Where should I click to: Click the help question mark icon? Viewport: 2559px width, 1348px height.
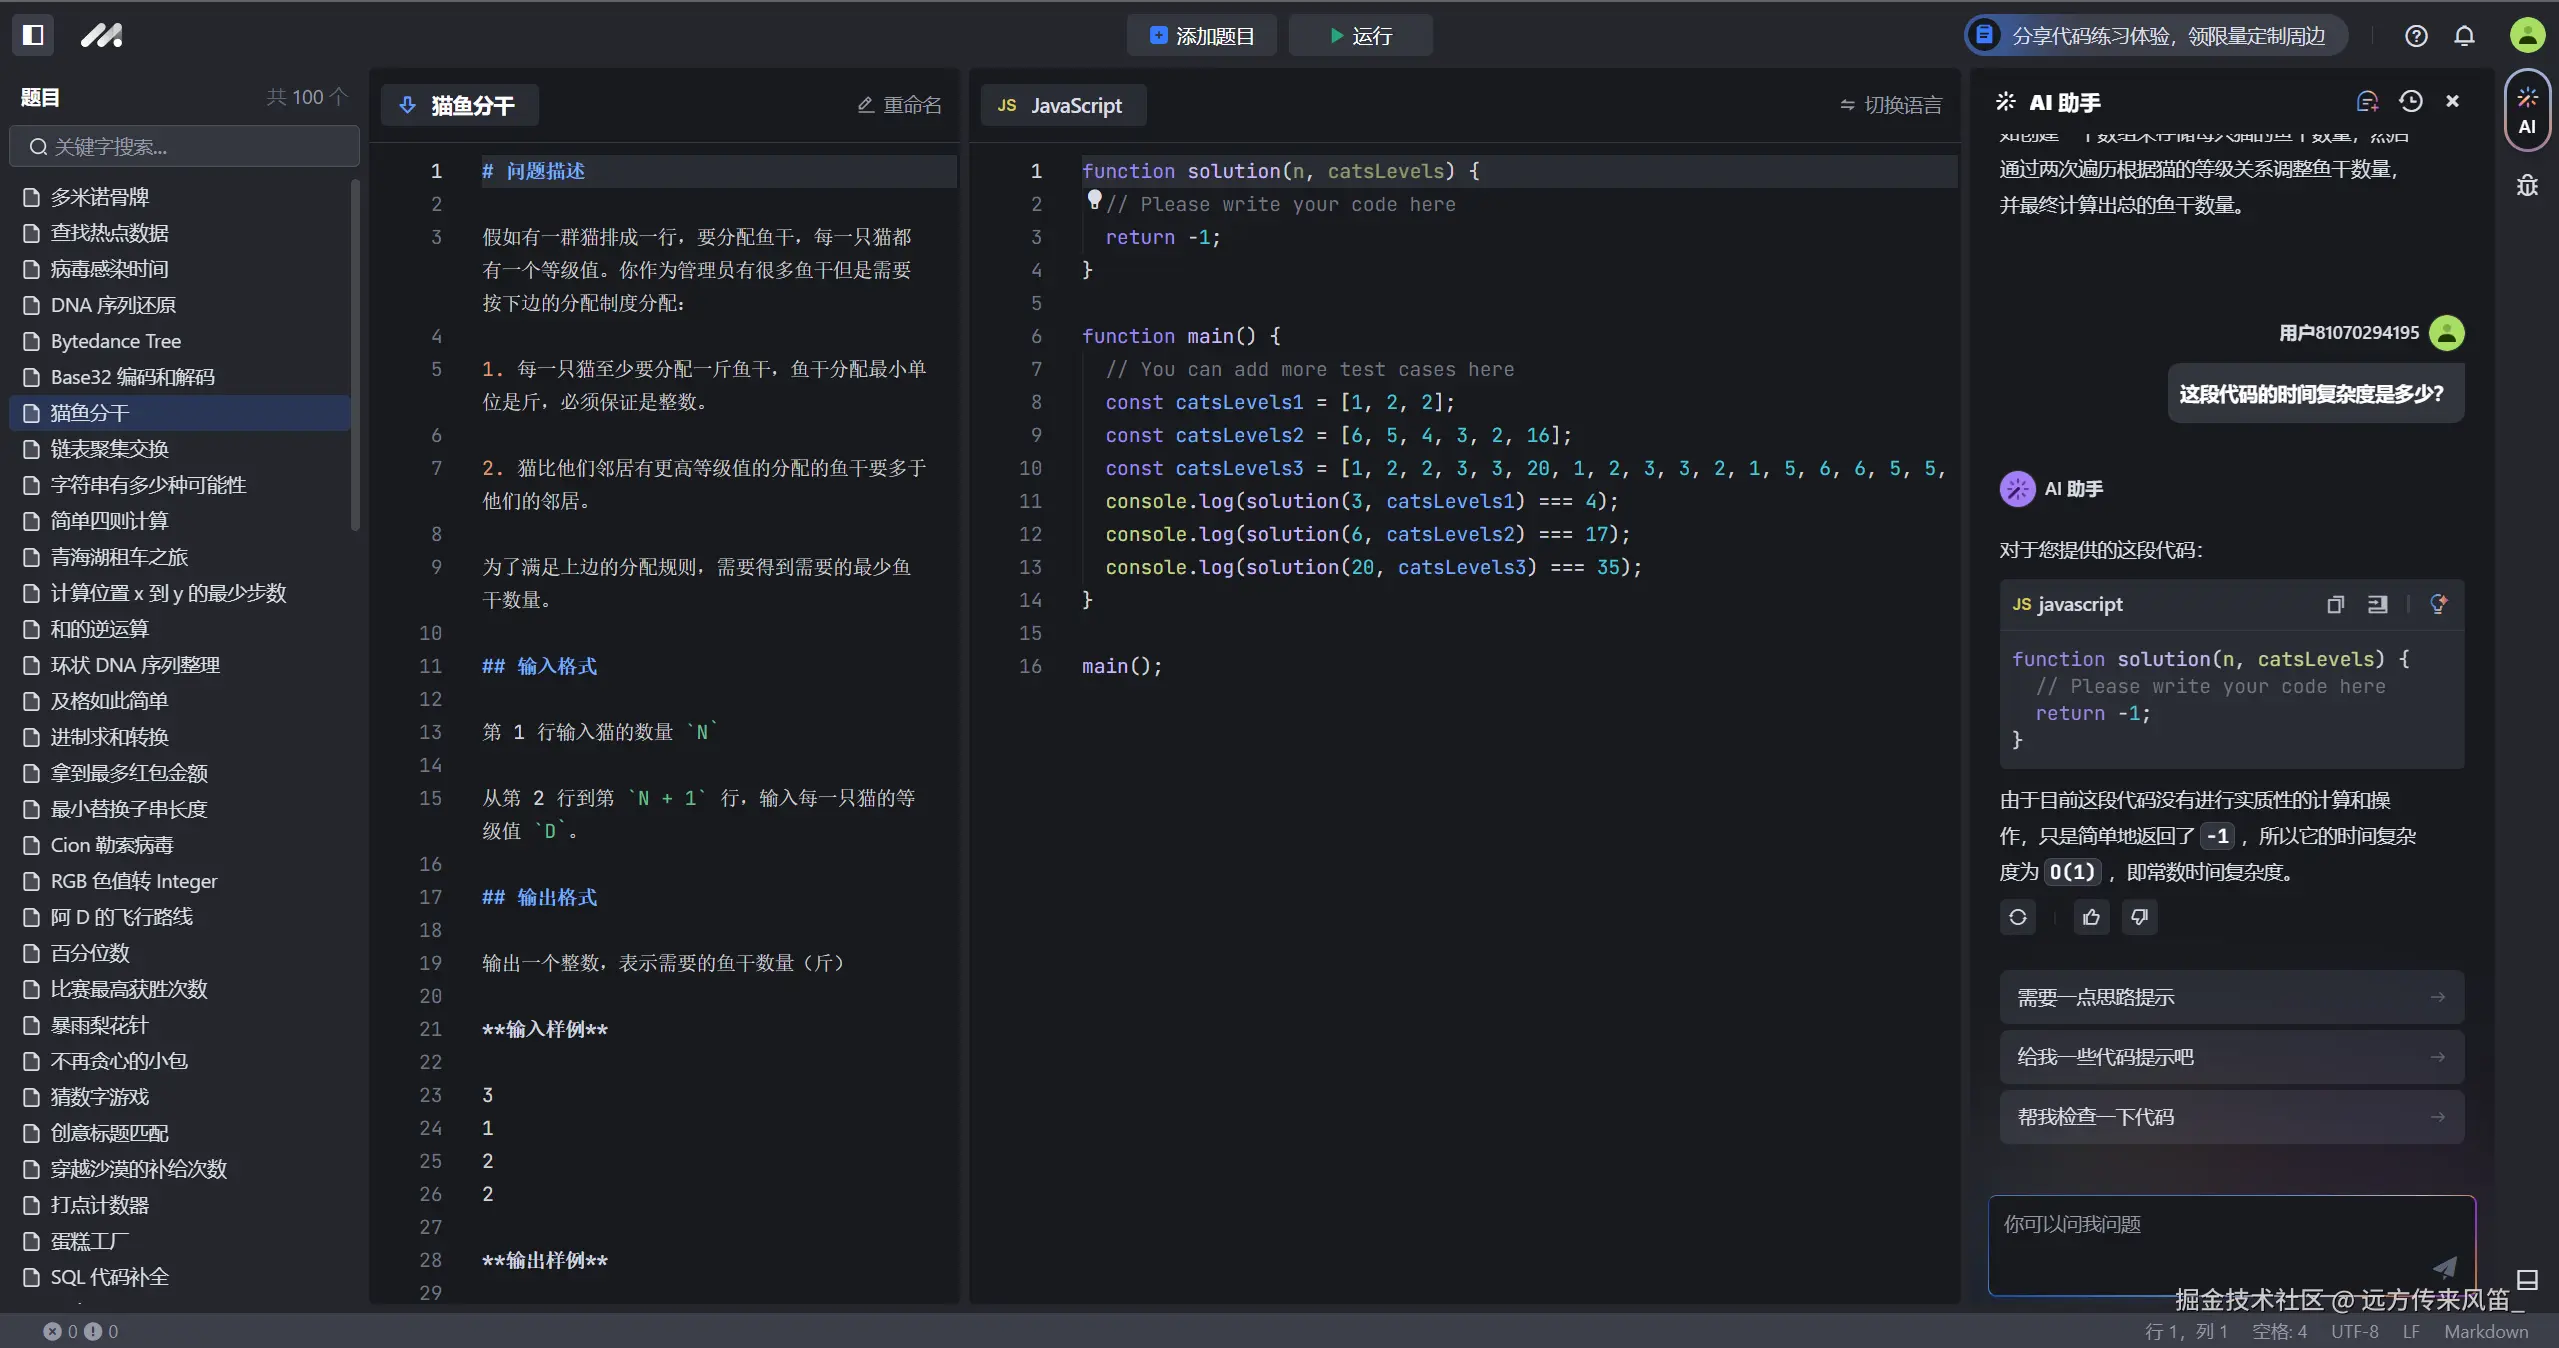pos(2416,36)
